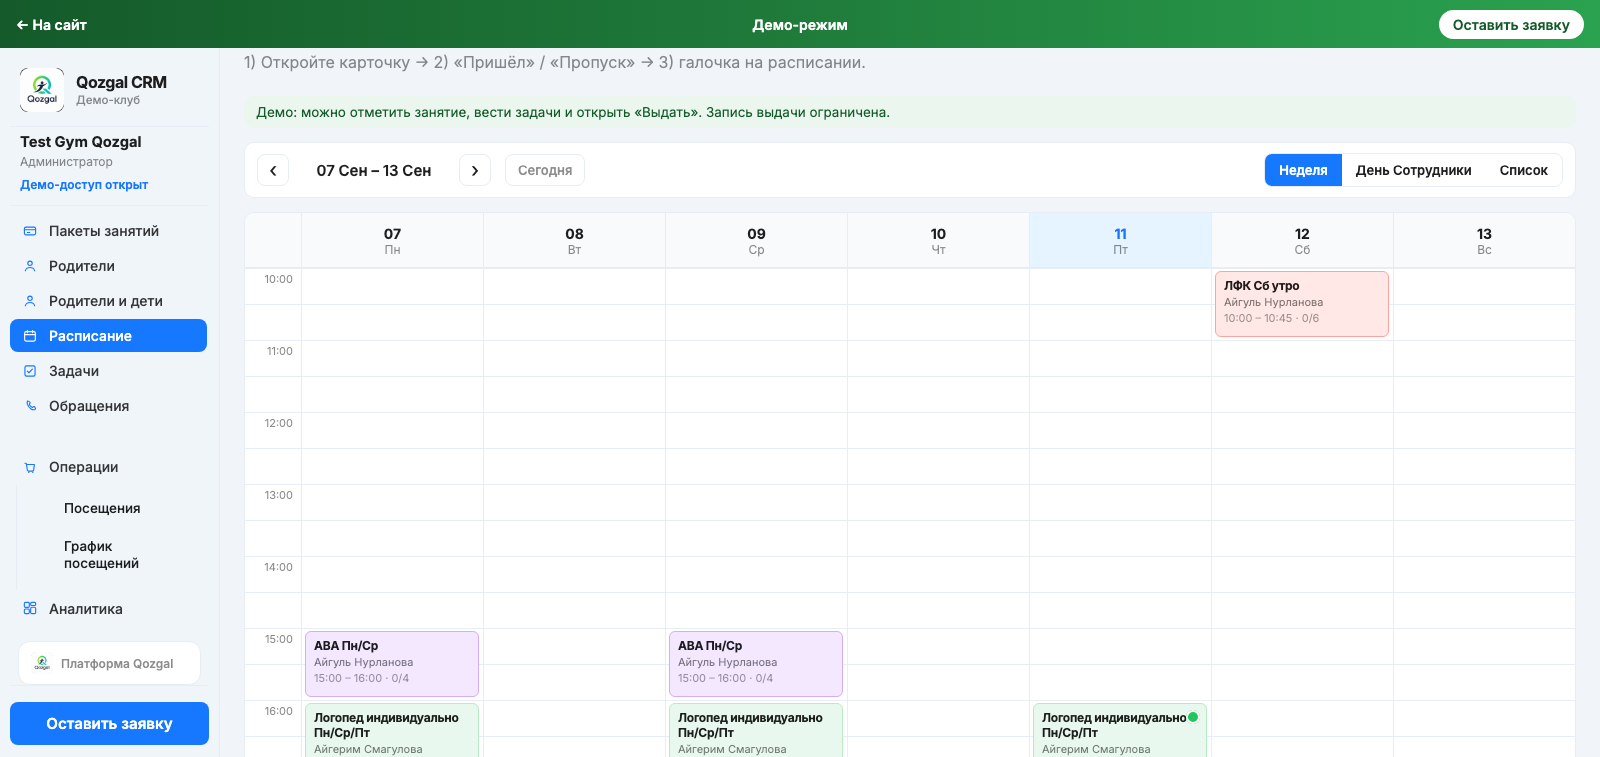Select the 10 Чт day header
1600x757 pixels.
pos(938,240)
